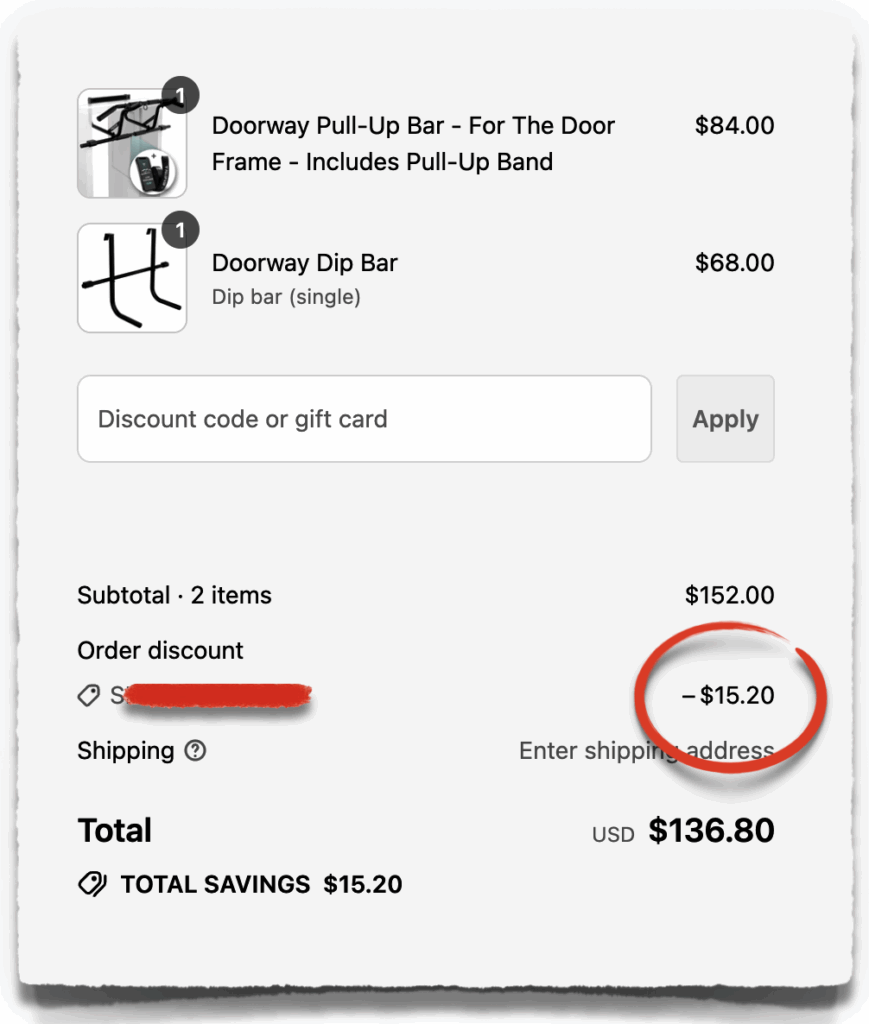Click the $84.00 price of the Pull-Up Bar
869x1024 pixels.
pos(735,126)
